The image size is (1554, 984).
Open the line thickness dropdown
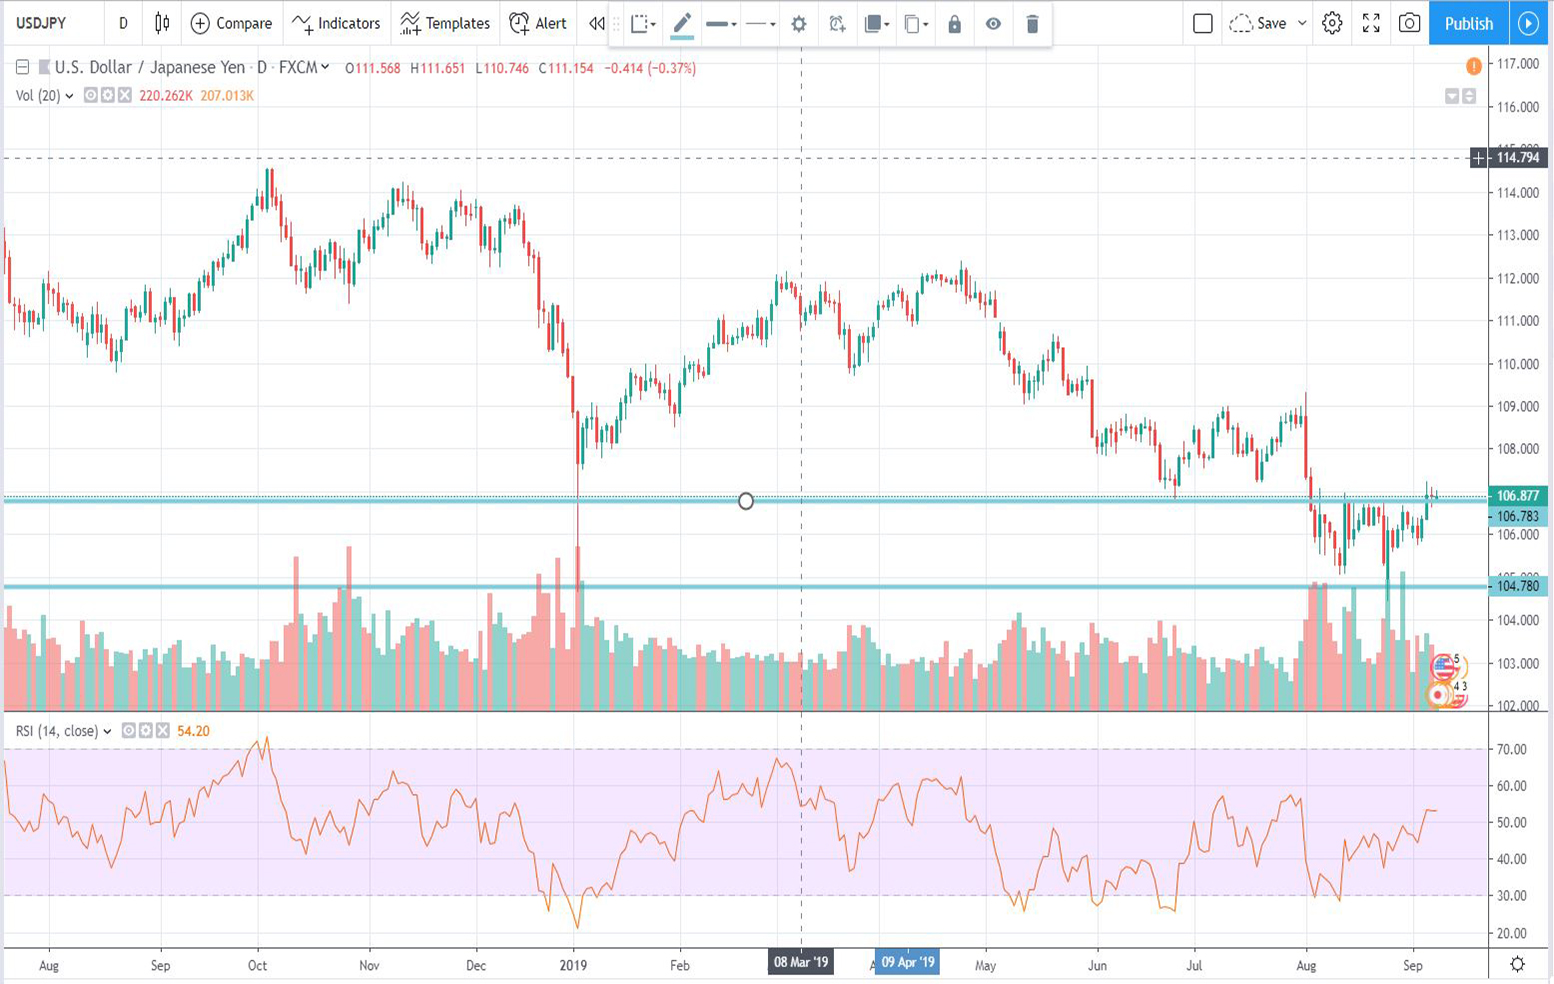point(721,24)
